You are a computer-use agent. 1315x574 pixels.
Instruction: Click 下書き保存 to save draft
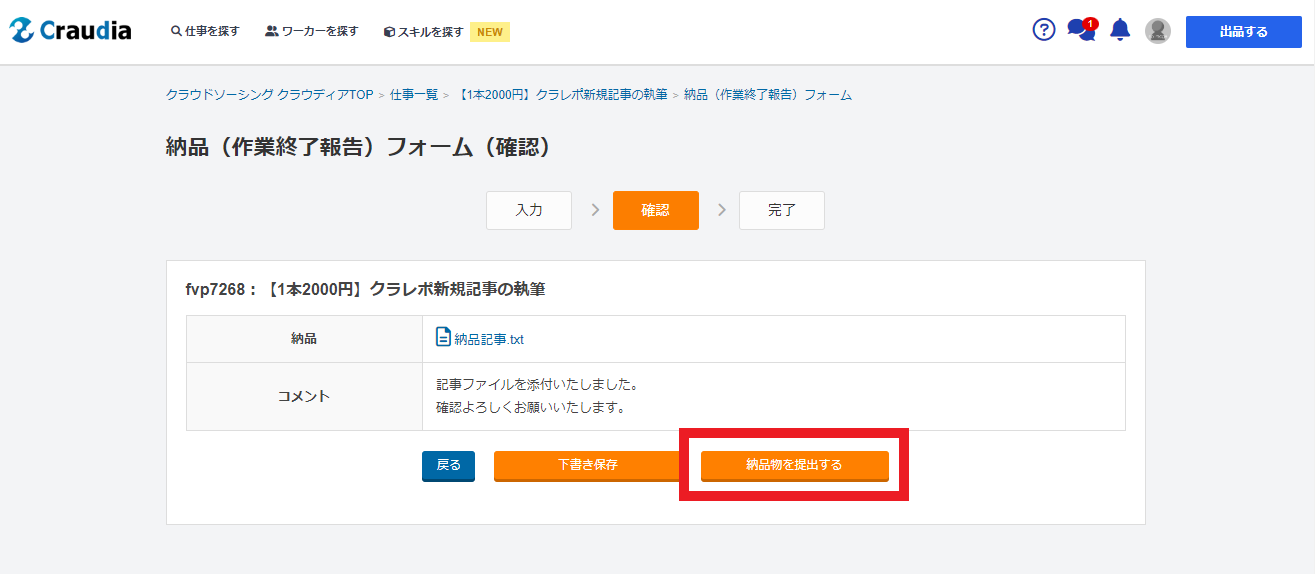[x=587, y=465]
